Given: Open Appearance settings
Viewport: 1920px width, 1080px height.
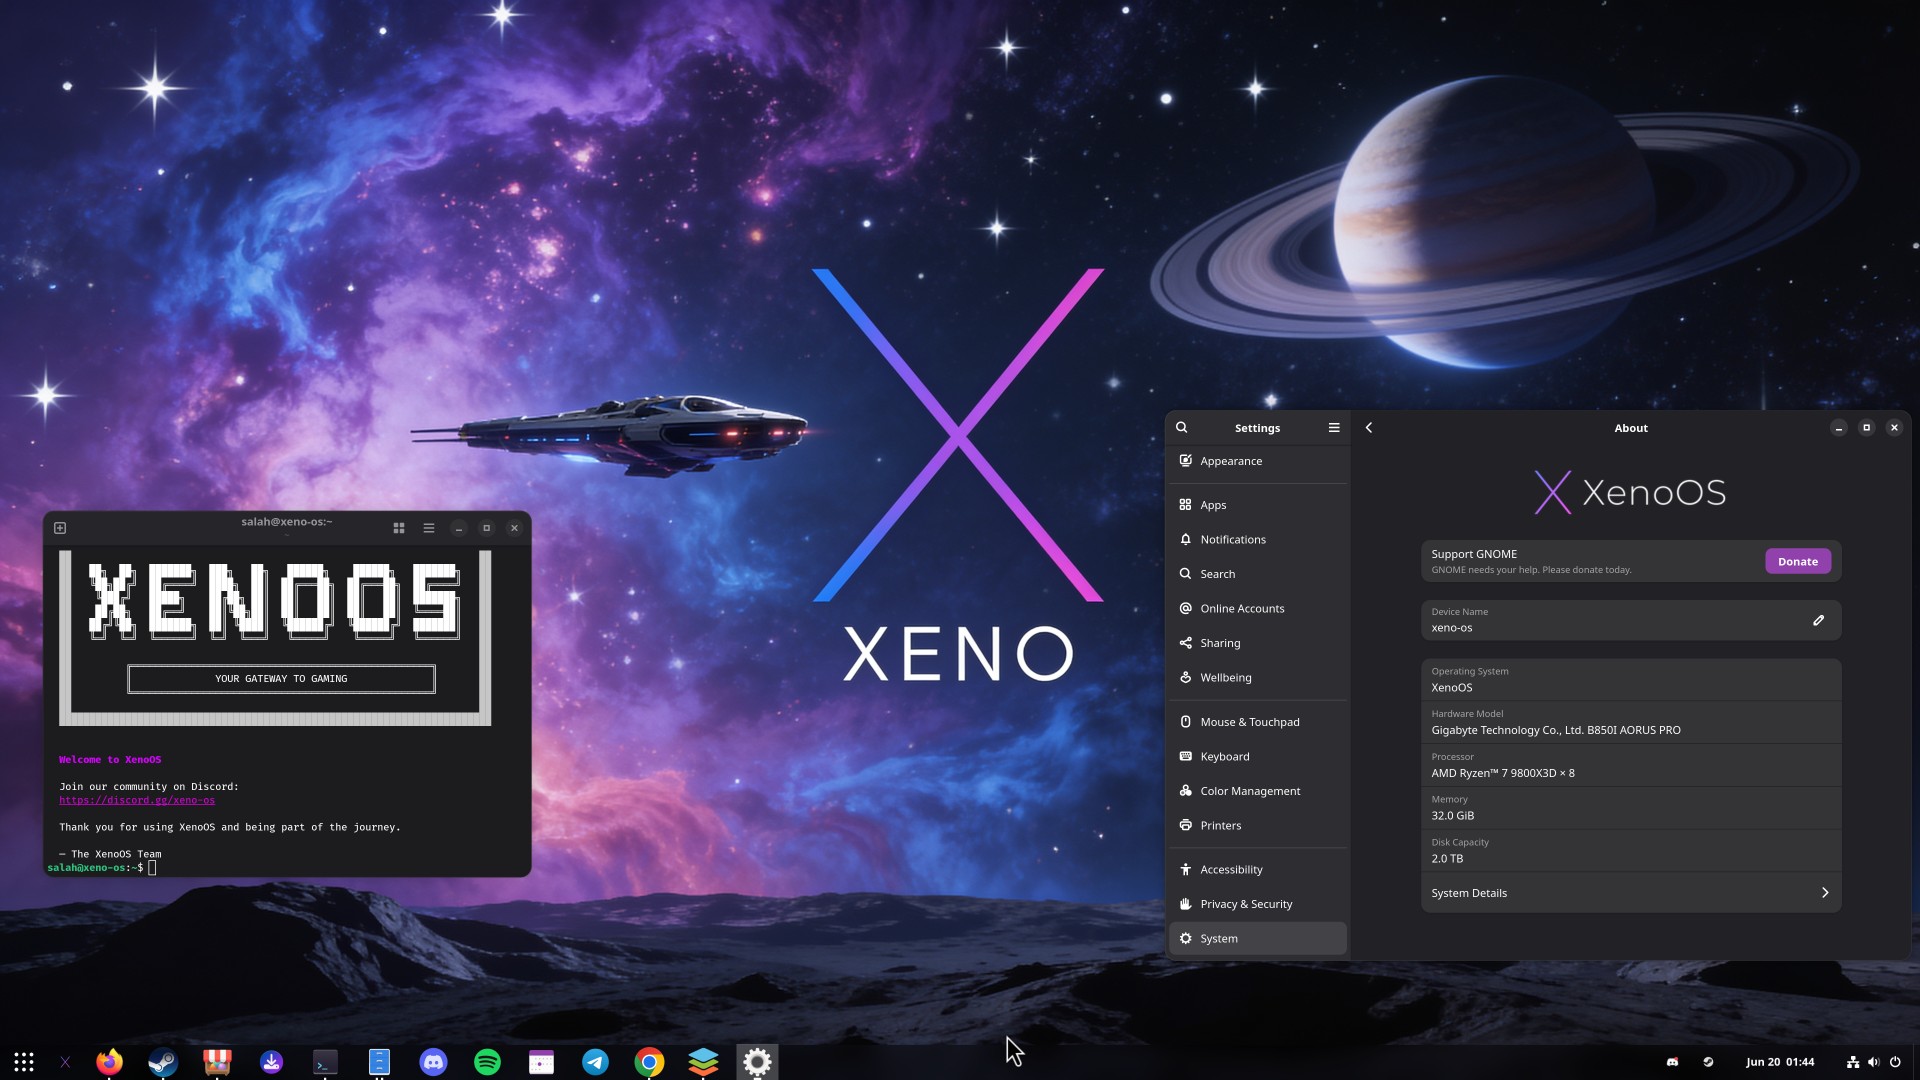Looking at the screenshot, I should [1258, 461].
